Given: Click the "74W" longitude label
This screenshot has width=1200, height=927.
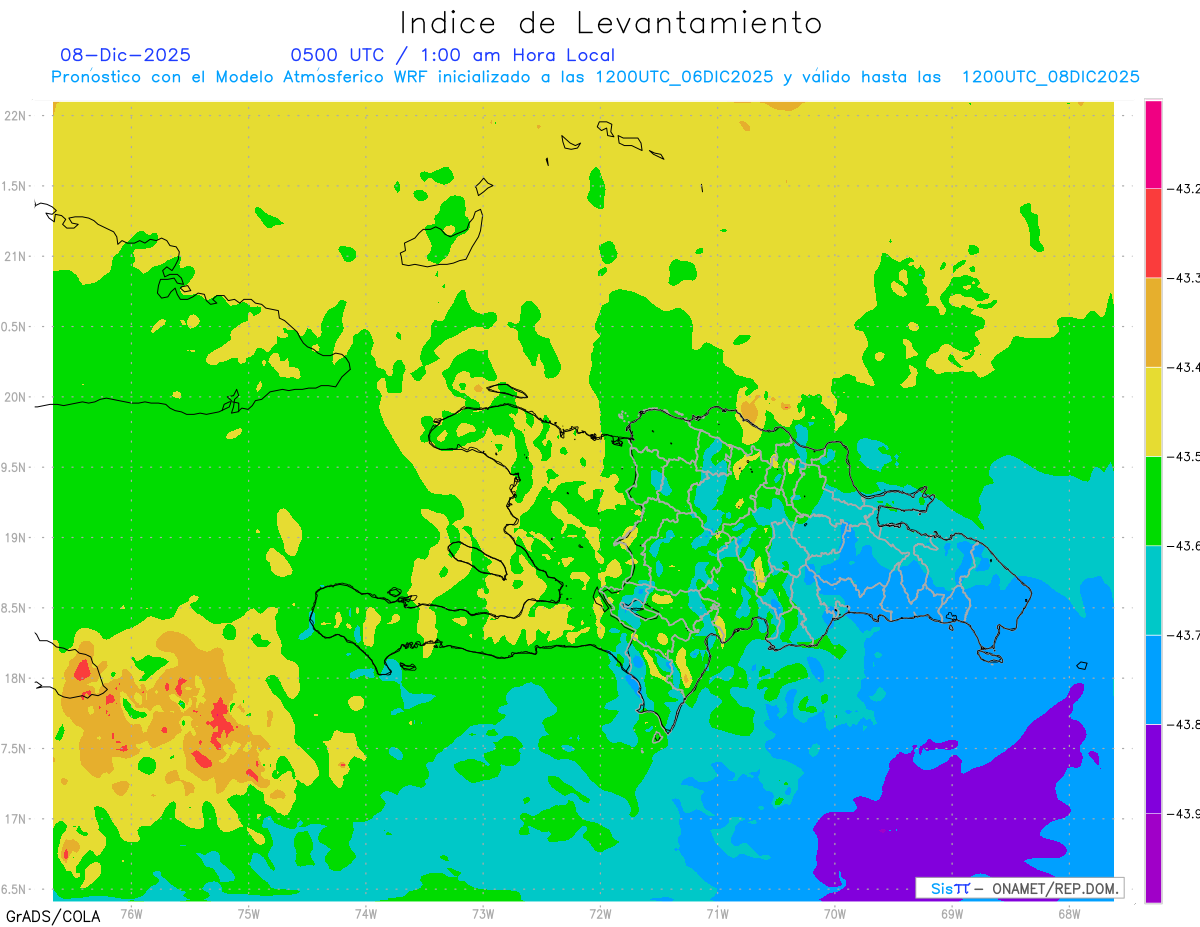Looking at the screenshot, I should 366,912.
